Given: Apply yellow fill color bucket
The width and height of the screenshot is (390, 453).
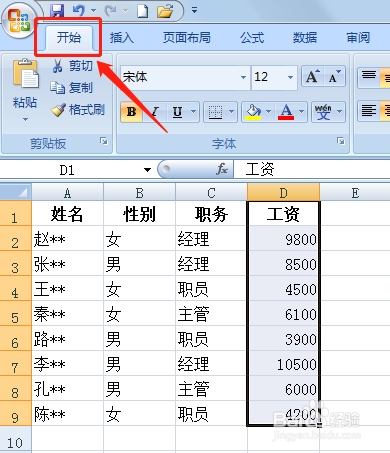Looking at the screenshot, I should click(253, 112).
